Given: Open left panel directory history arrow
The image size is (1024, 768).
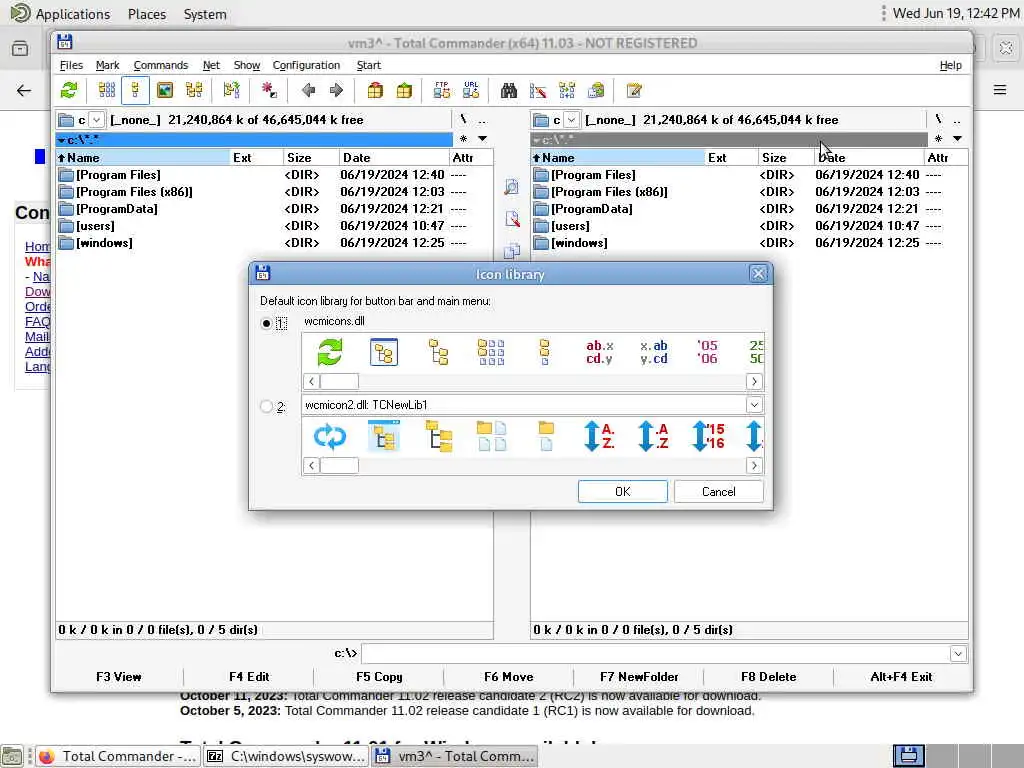Looking at the screenshot, I should click(483, 138).
